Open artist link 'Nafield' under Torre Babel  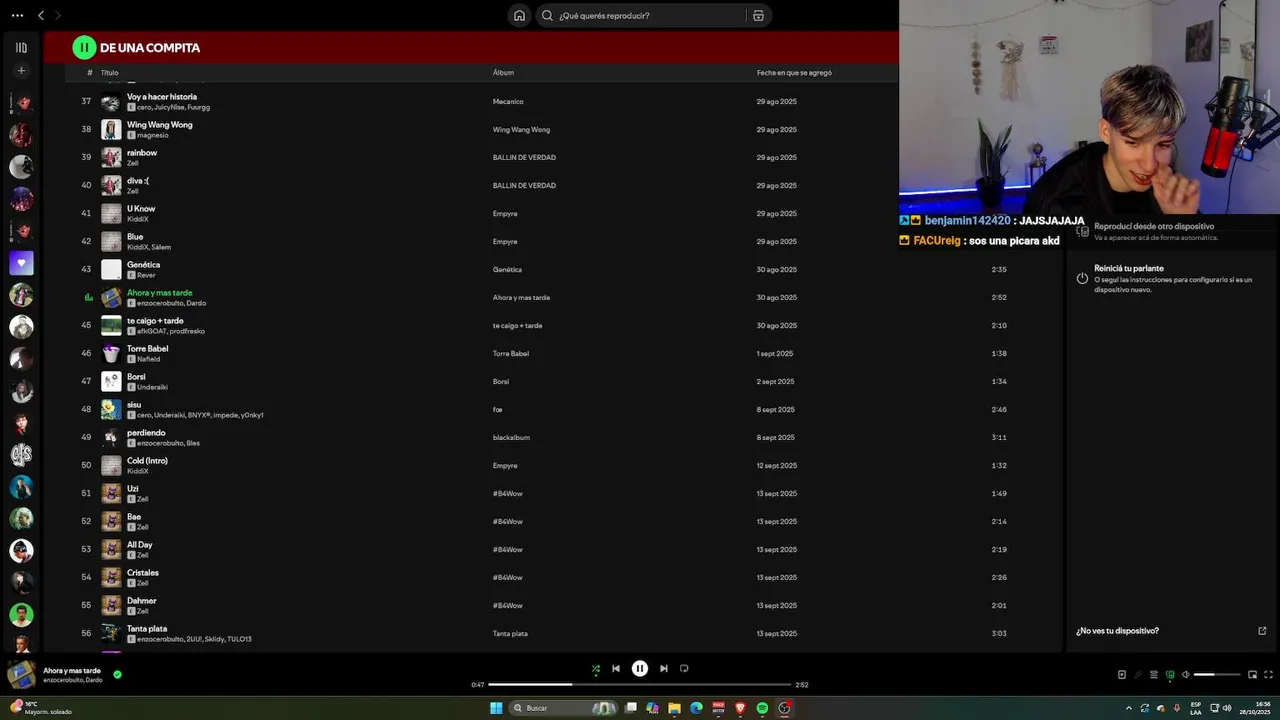(x=148, y=359)
